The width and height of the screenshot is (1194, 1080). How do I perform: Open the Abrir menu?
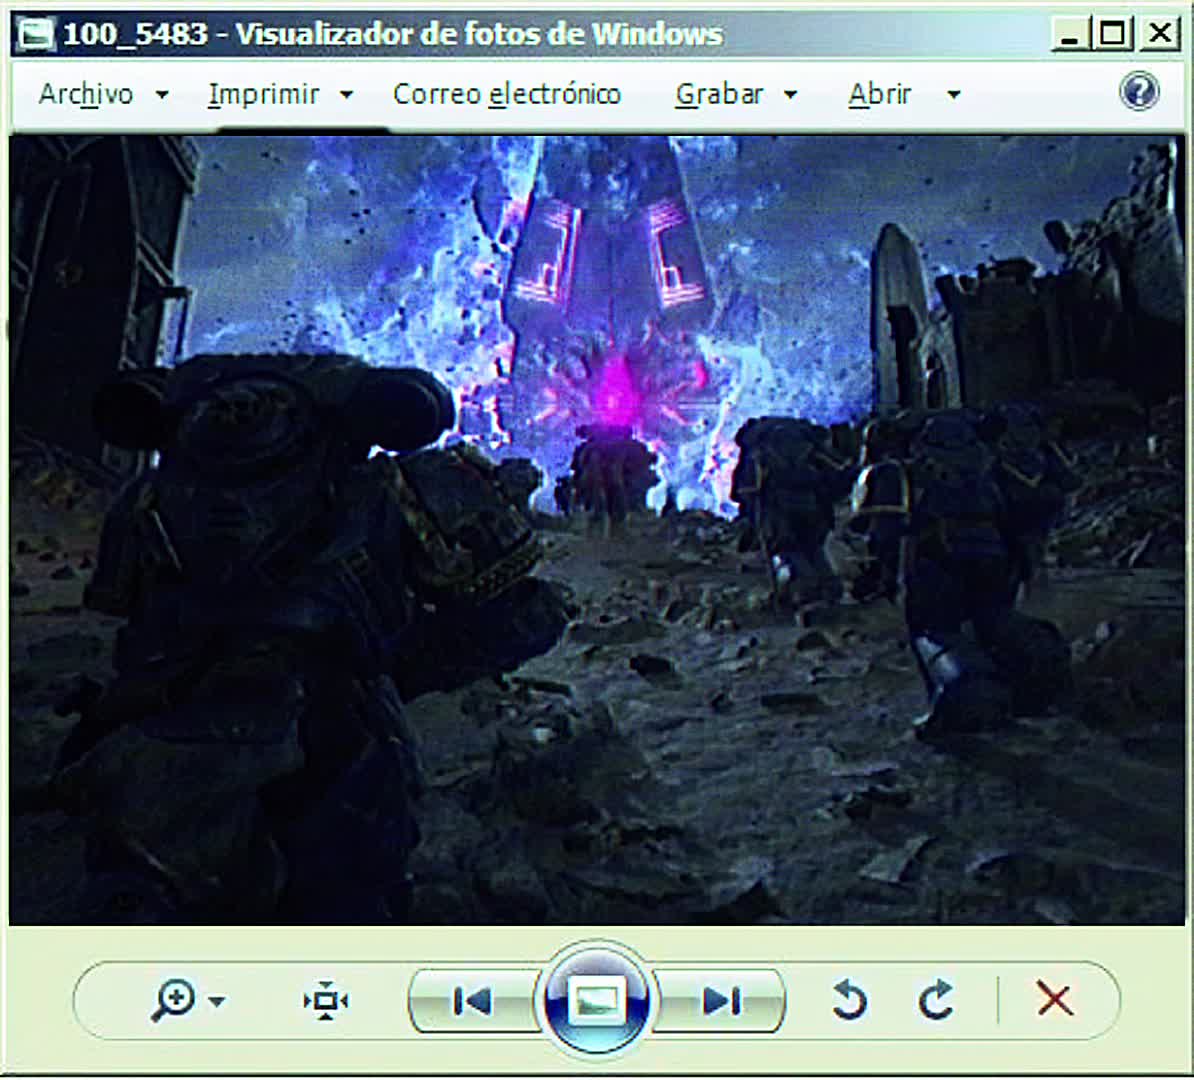(880, 94)
